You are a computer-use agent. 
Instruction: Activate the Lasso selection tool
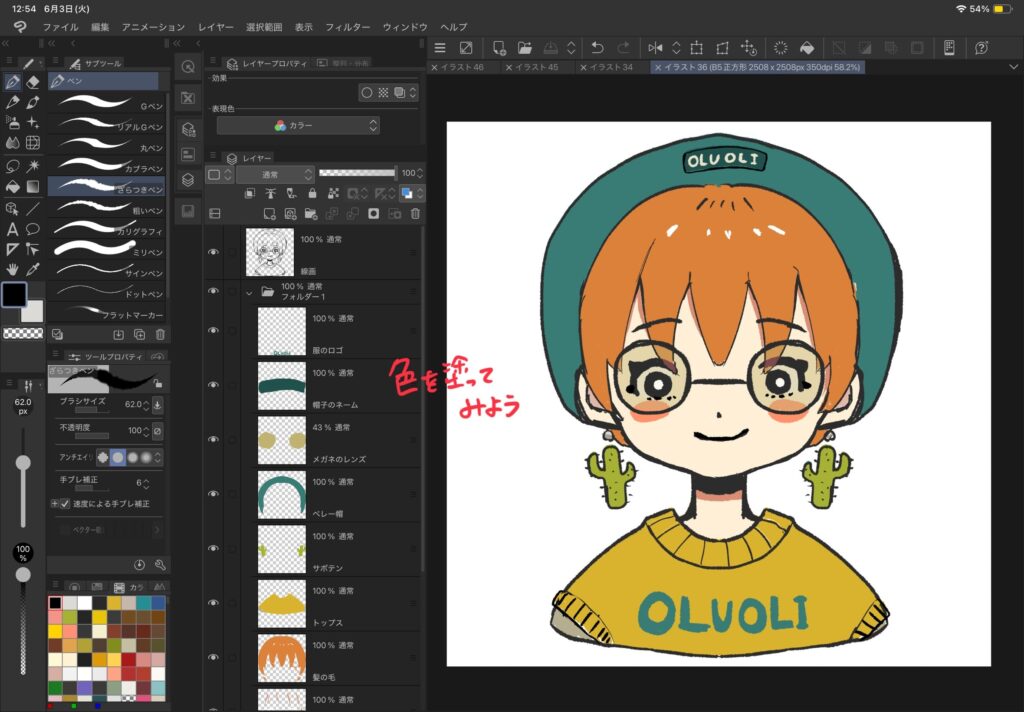tap(12, 166)
